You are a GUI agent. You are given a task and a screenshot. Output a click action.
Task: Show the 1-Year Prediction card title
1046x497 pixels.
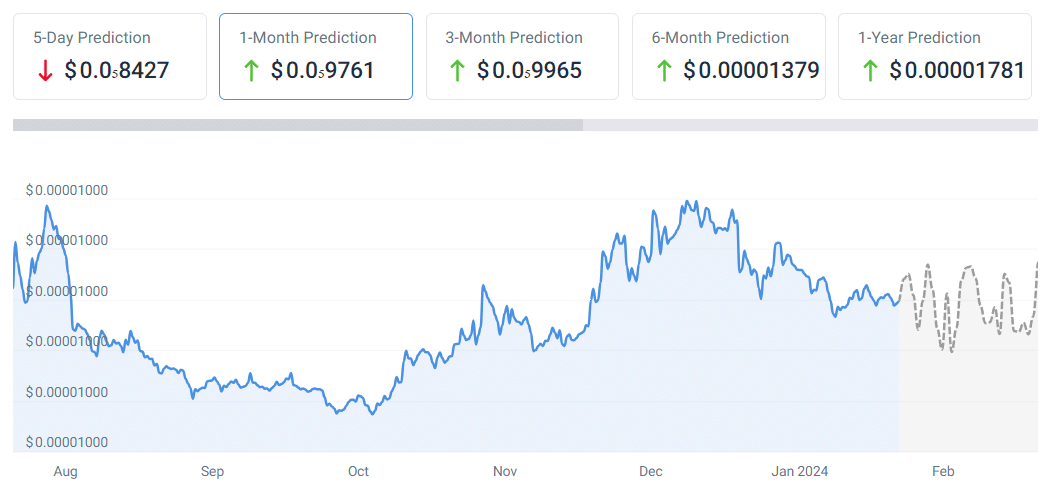[919, 38]
